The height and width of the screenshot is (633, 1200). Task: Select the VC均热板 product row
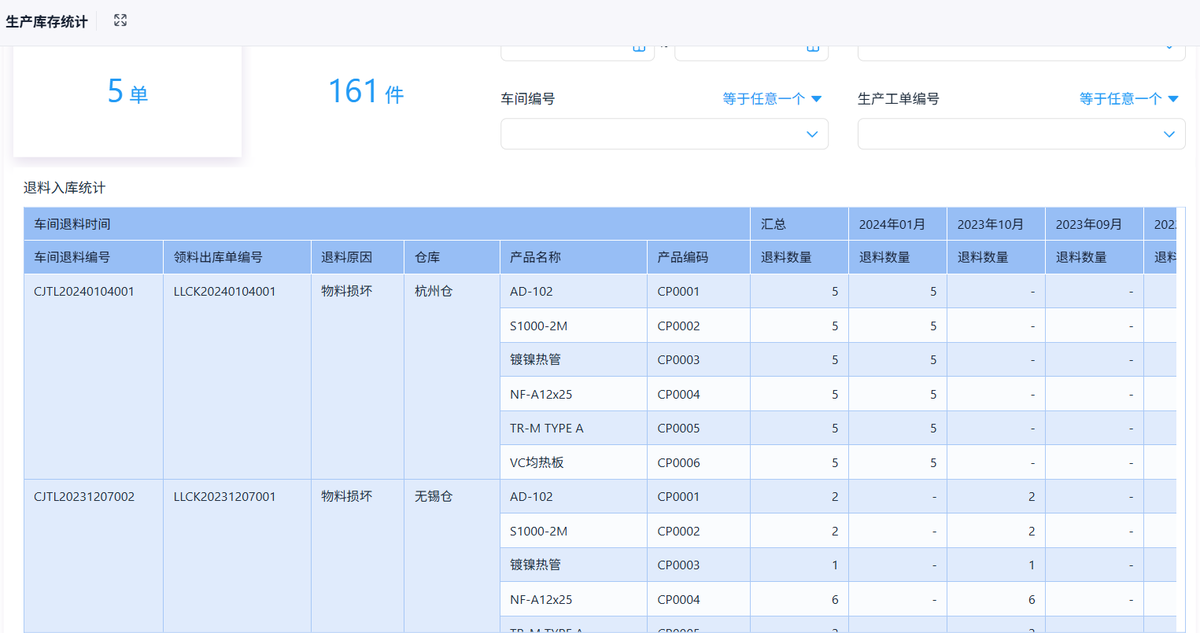coord(537,463)
